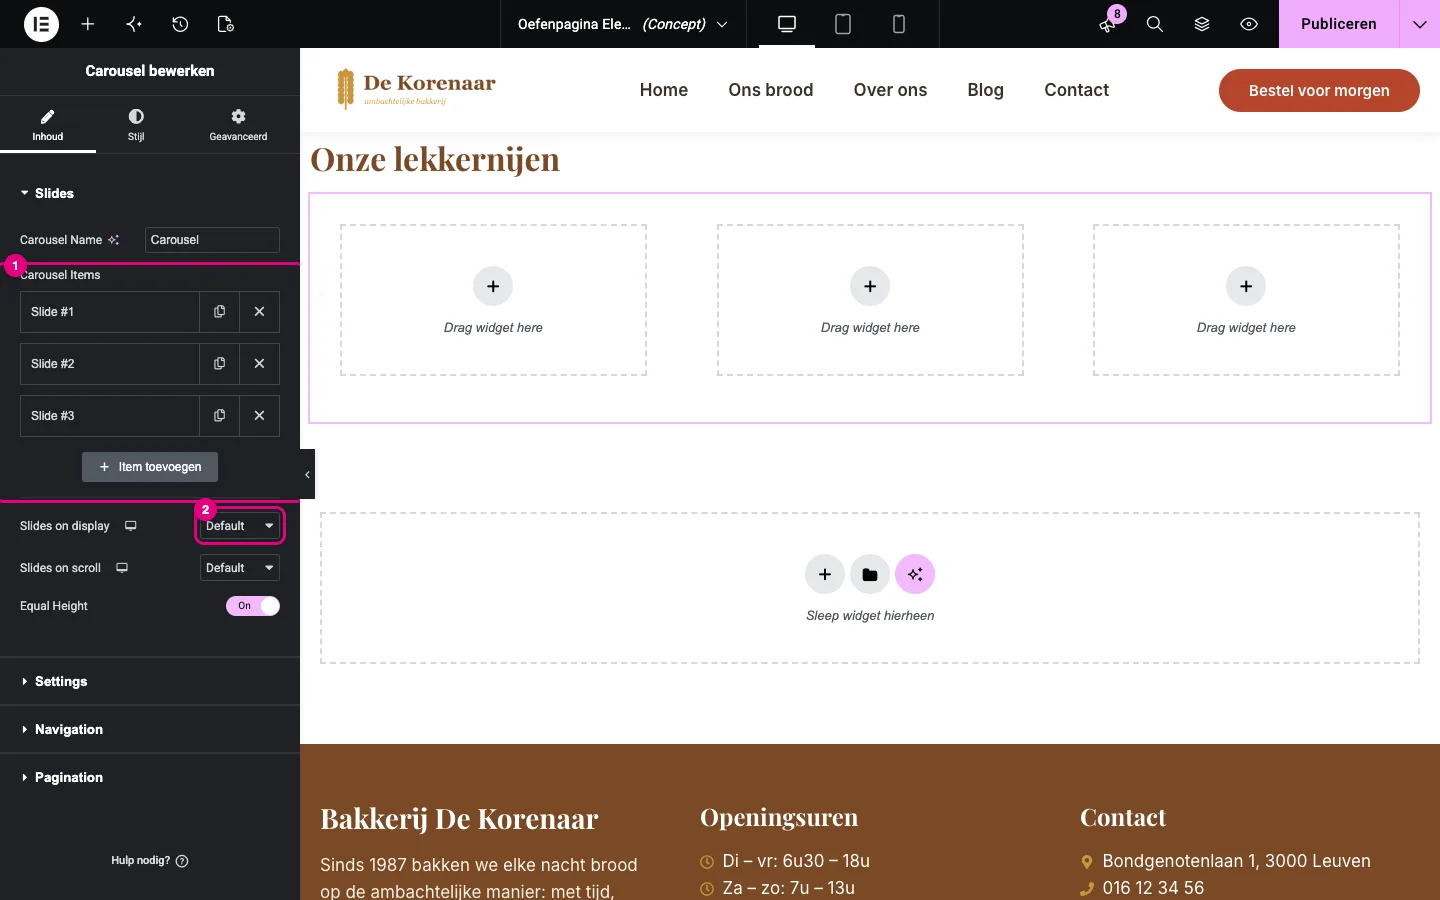Remove Slide #3
Image resolution: width=1440 pixels, height=900 pixels.
259,416
